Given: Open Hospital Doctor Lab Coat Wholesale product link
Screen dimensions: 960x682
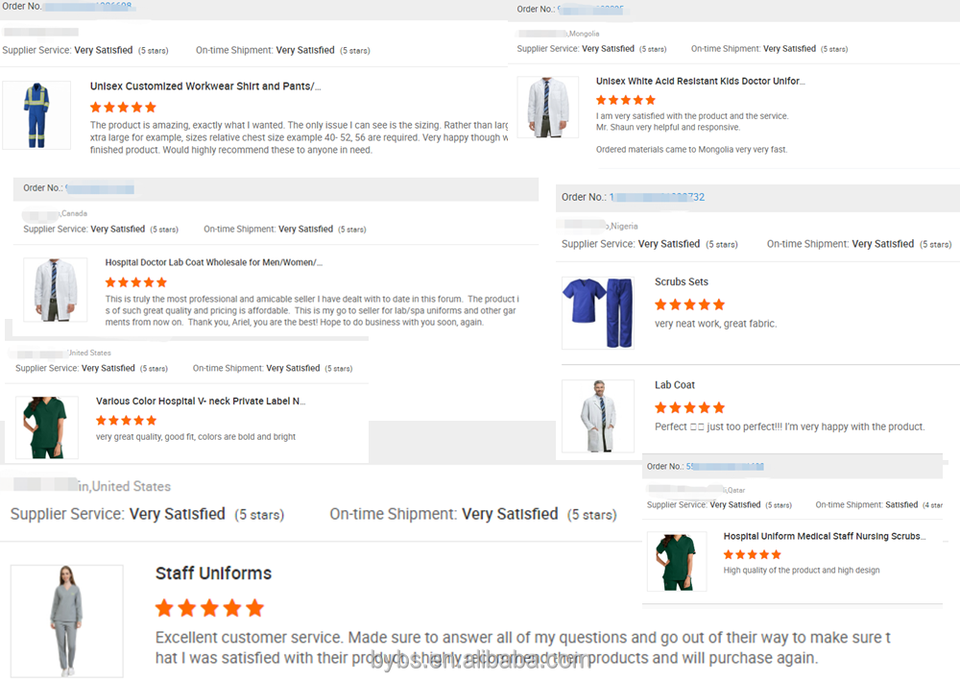Looking at the screenshot, I should (214, 263).
